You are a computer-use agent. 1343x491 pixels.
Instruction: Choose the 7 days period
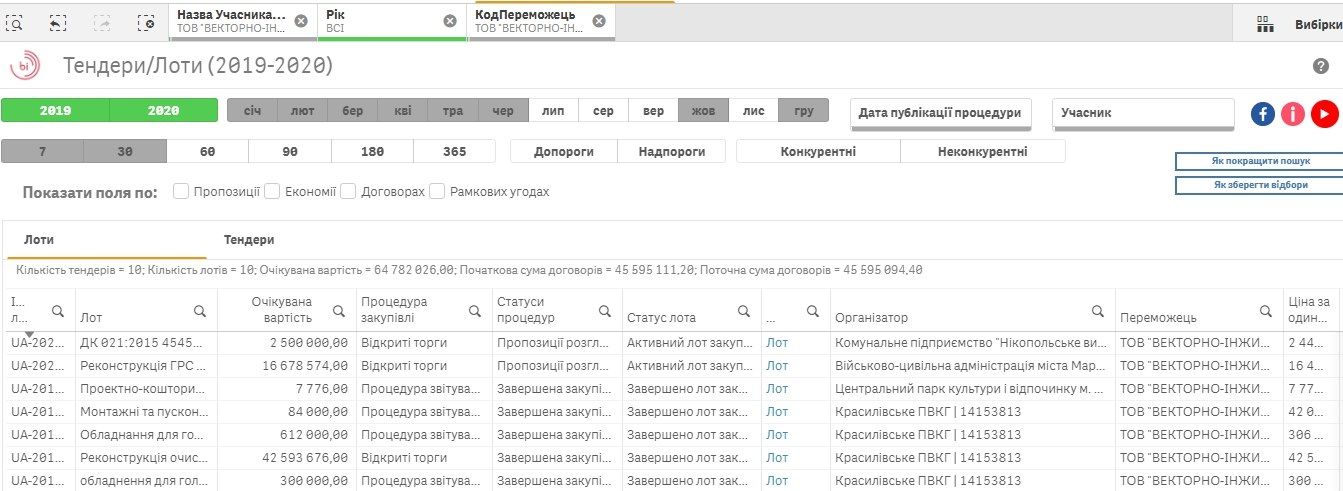click(42, 152)
